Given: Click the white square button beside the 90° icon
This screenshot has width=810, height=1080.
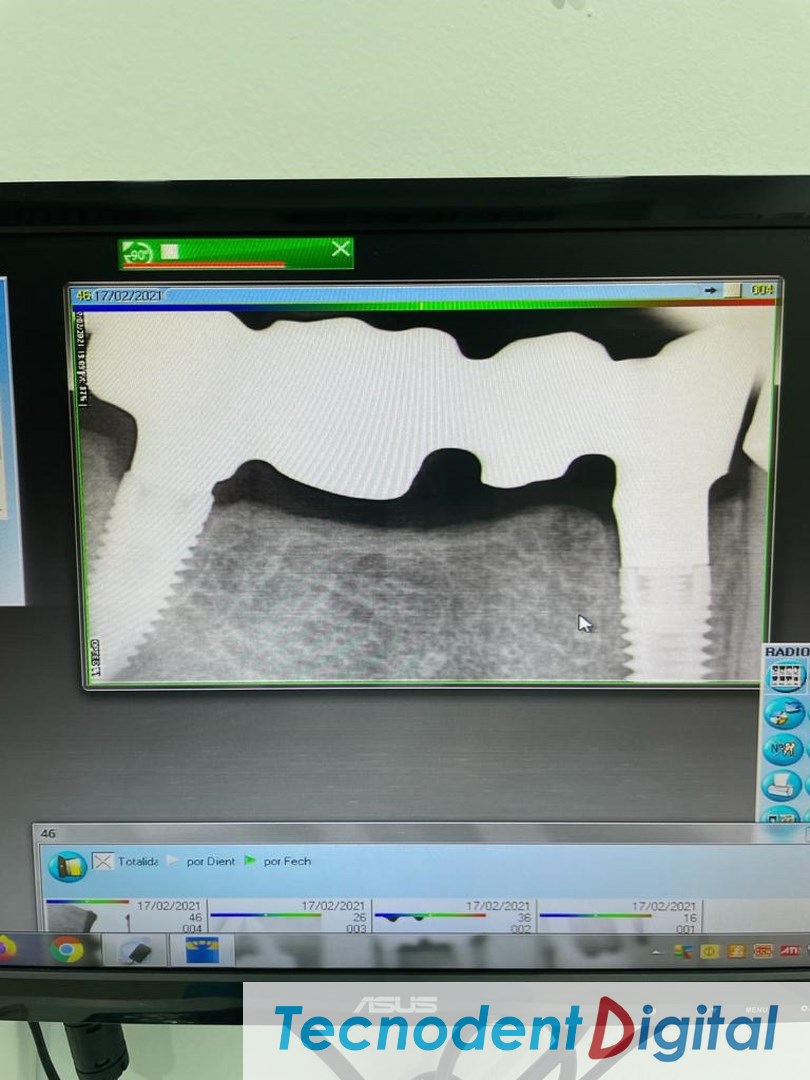Looking at the screenshot, I should click(169, 251).
